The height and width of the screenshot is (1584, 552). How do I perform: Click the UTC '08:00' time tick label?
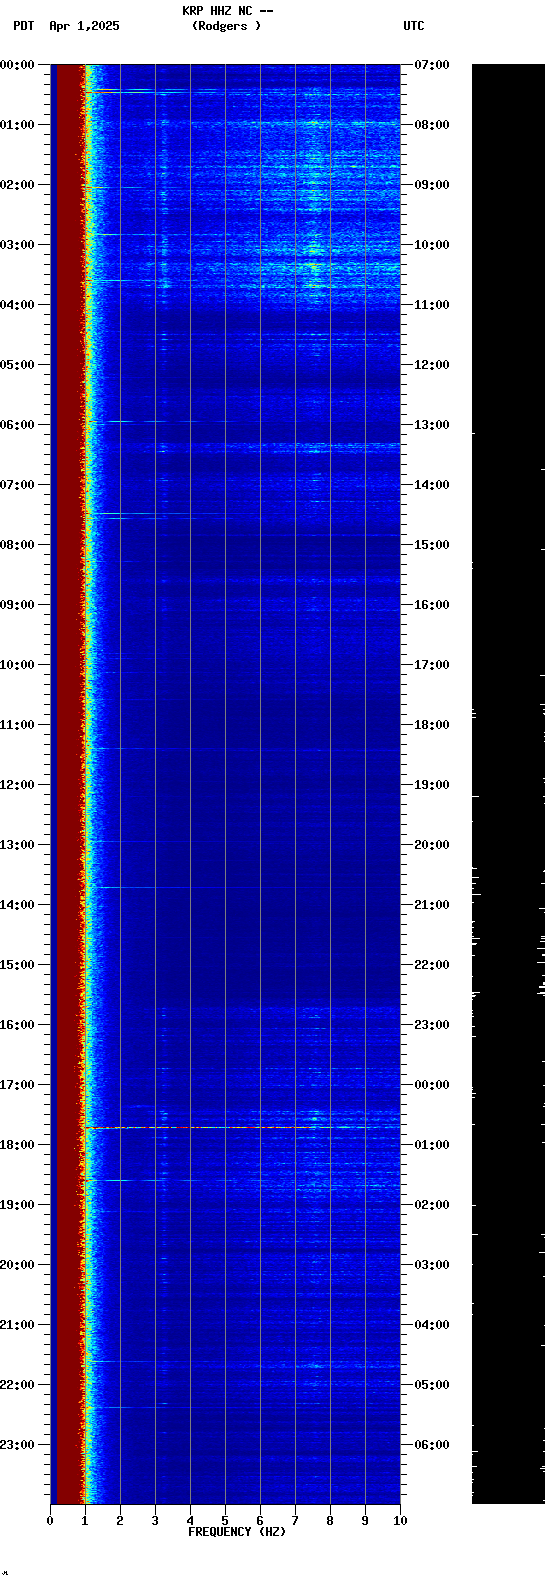(x=432, y=125)
